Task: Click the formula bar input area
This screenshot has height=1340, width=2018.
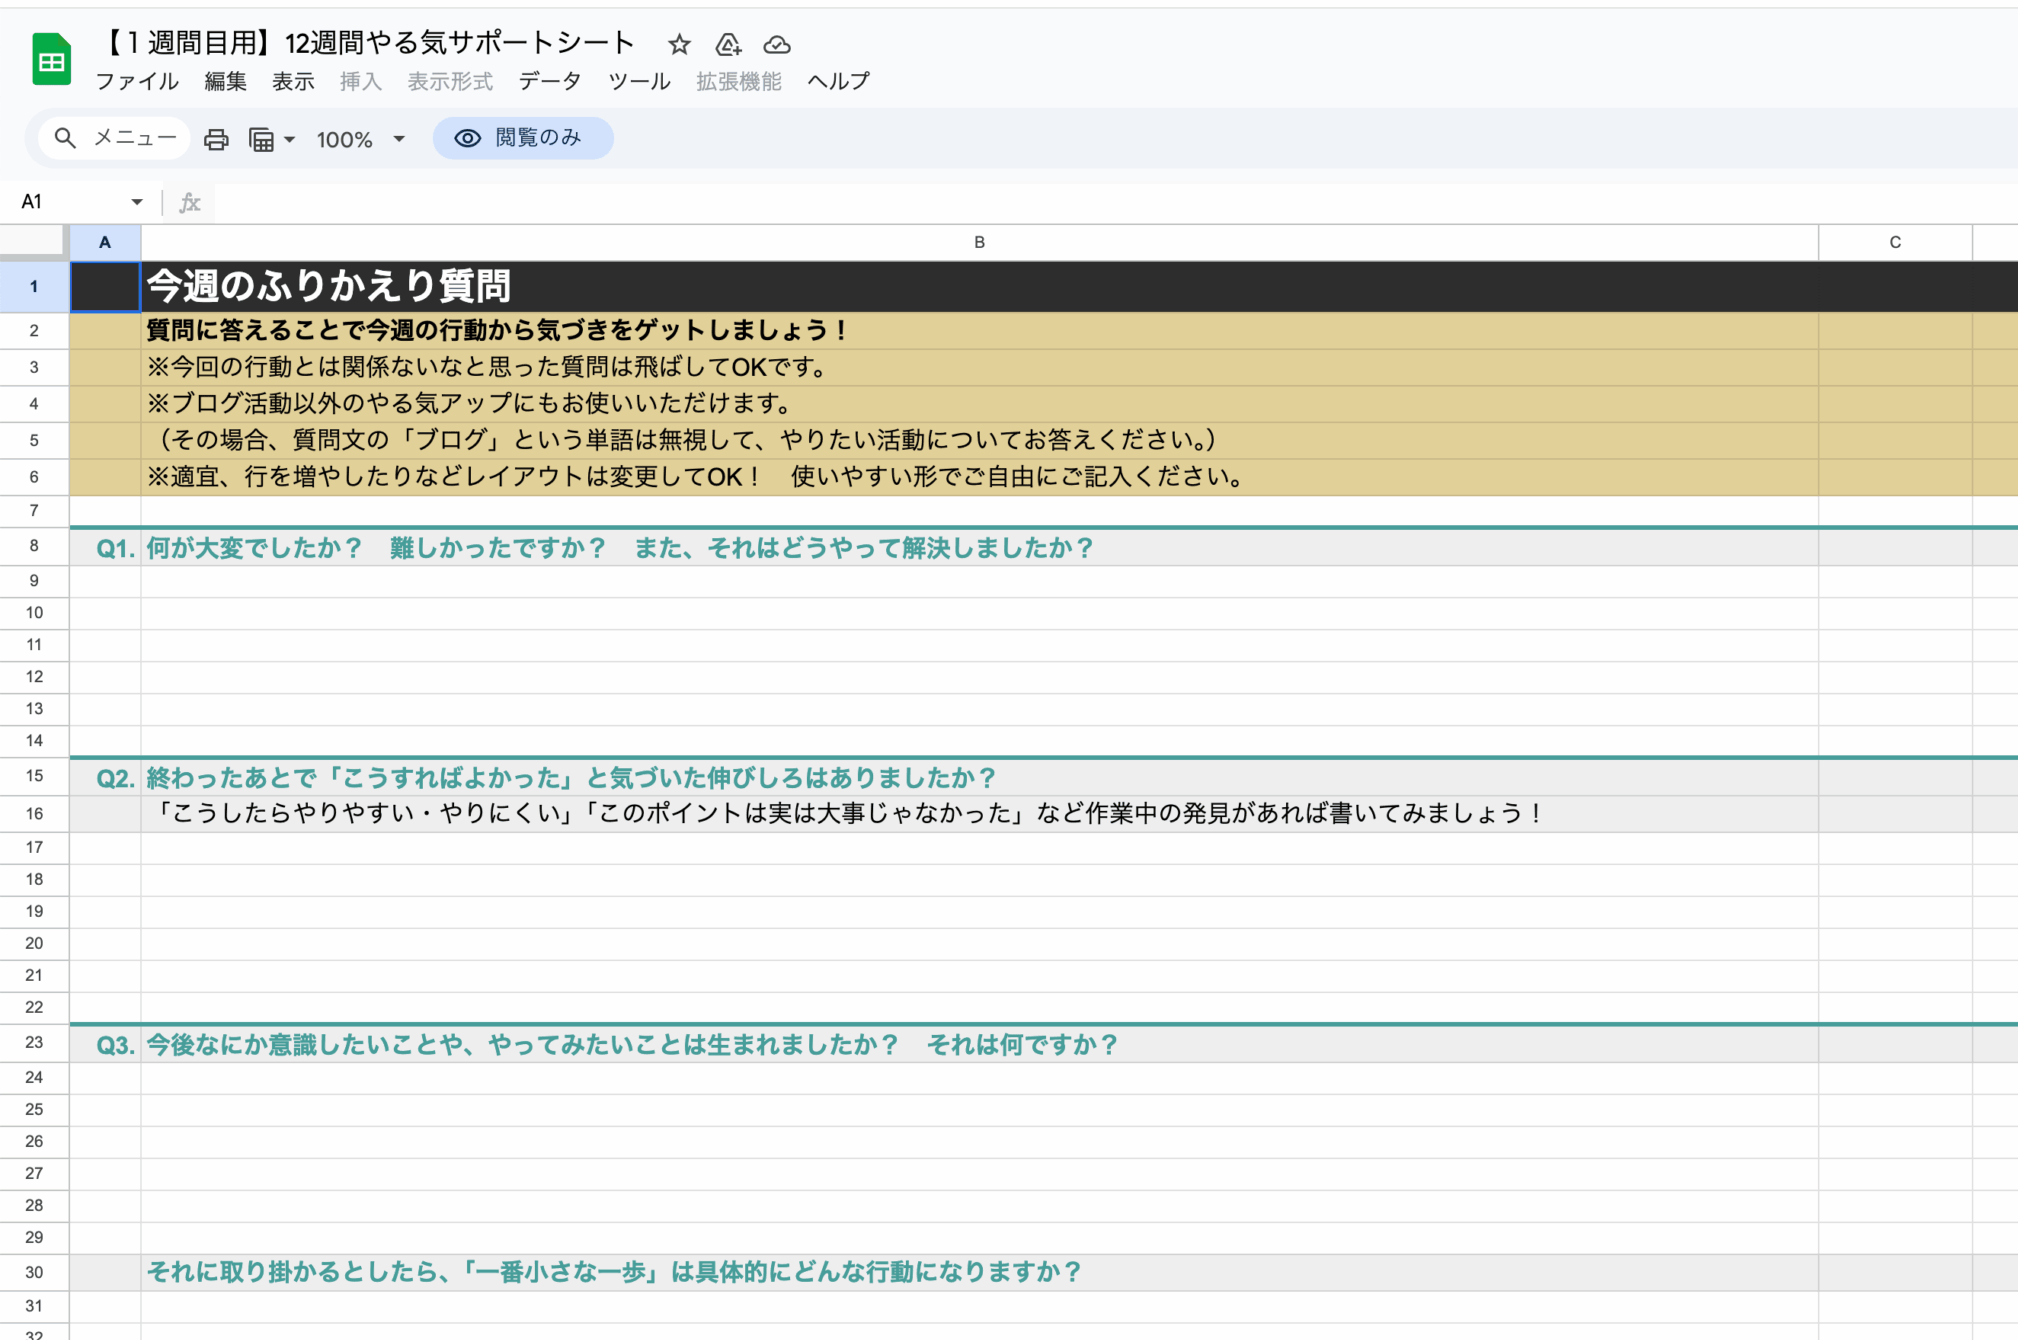Action: point(1115,202)
